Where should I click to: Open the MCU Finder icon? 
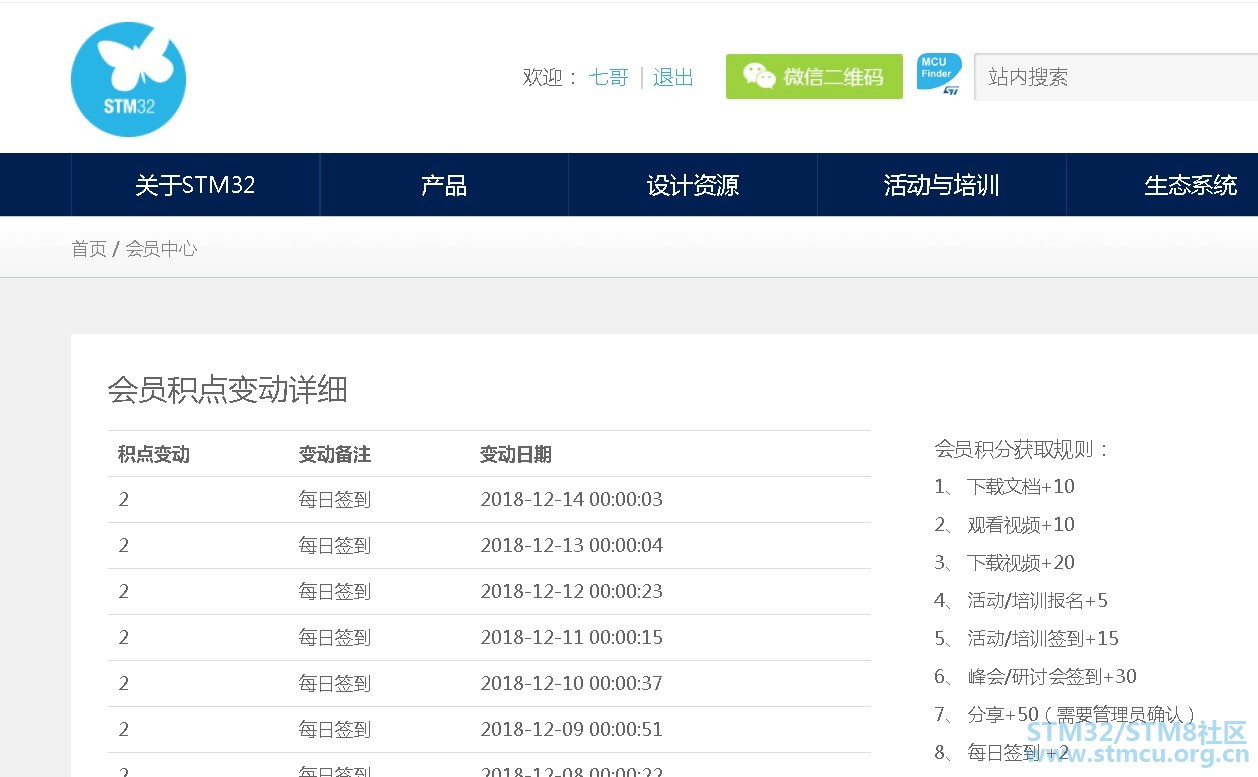[x=939, y=76]
